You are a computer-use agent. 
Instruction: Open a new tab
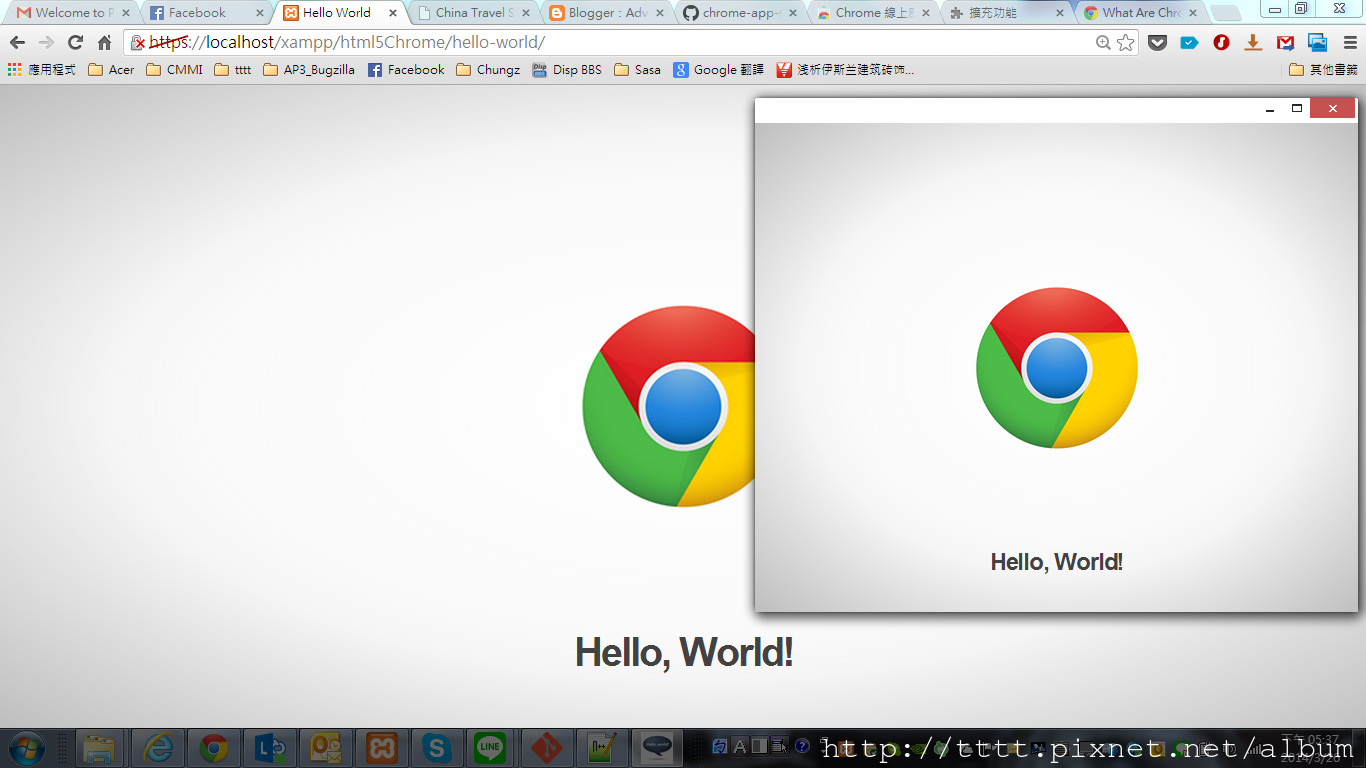pos(1226,13)
